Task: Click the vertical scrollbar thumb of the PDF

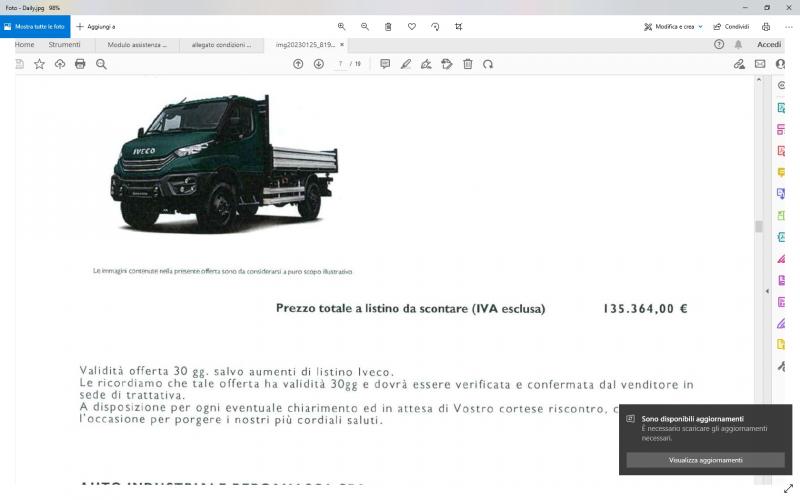Action: coord(758,226)
